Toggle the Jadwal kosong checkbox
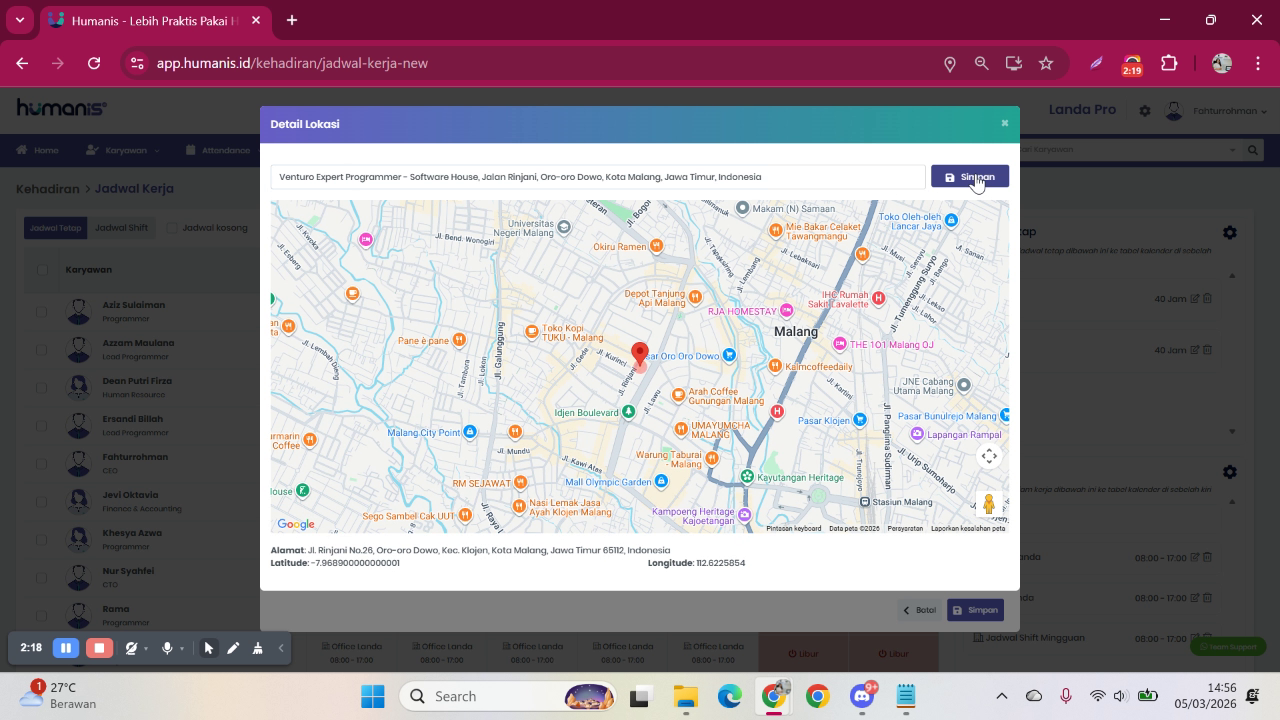This screenshot has height=720, width=1280. click(173, 228)
